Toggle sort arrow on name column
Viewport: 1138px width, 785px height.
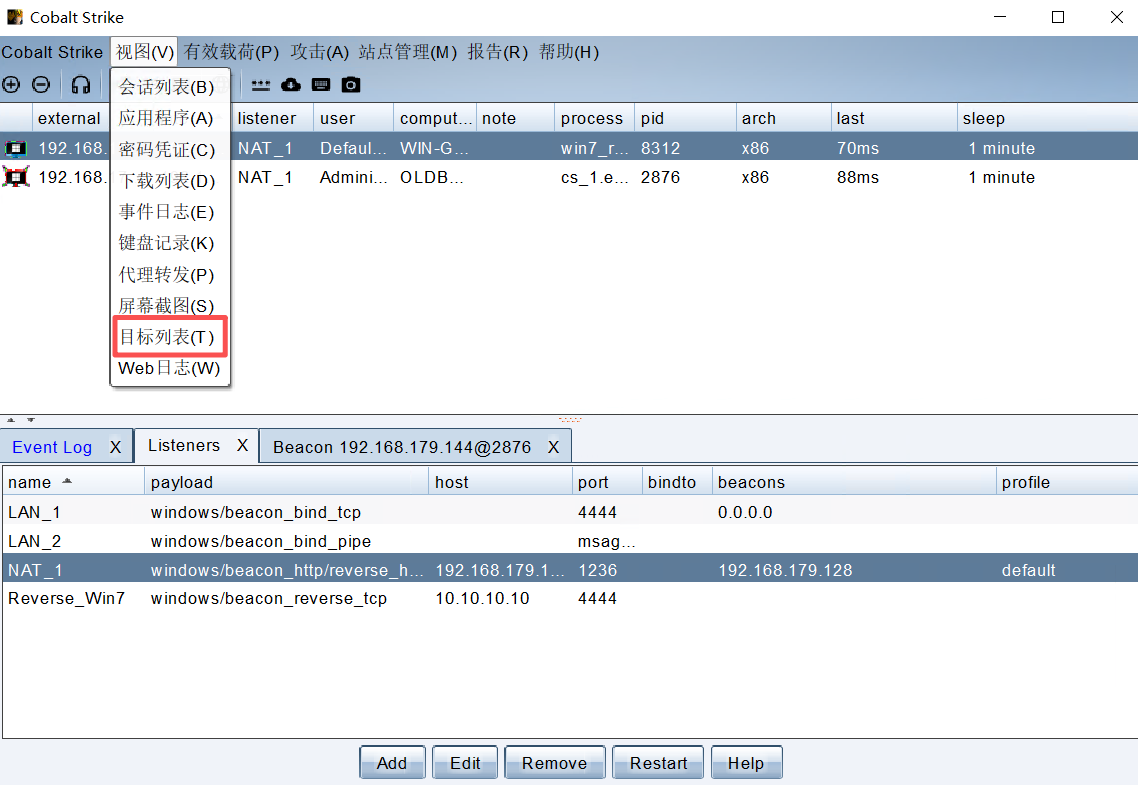pyautogui.click(x=67, y=481)
